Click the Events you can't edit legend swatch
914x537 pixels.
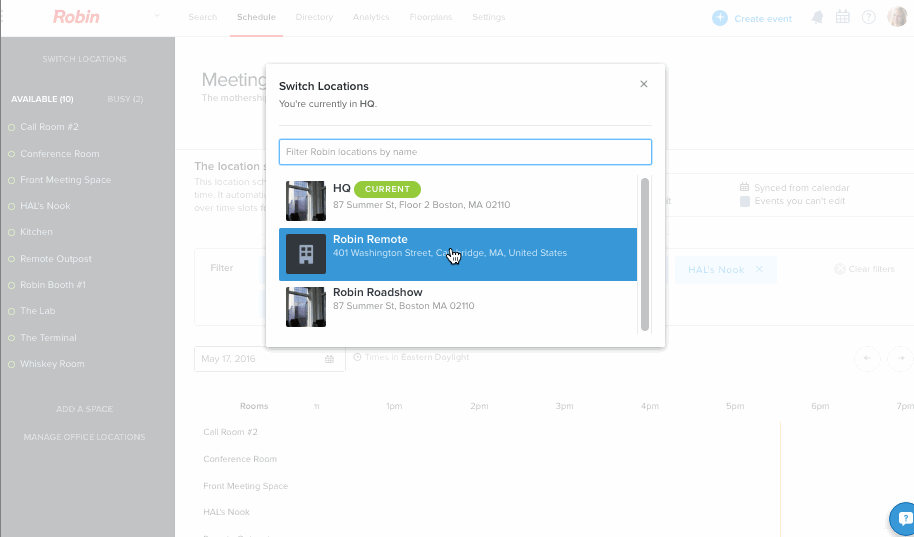coord(745,201)
